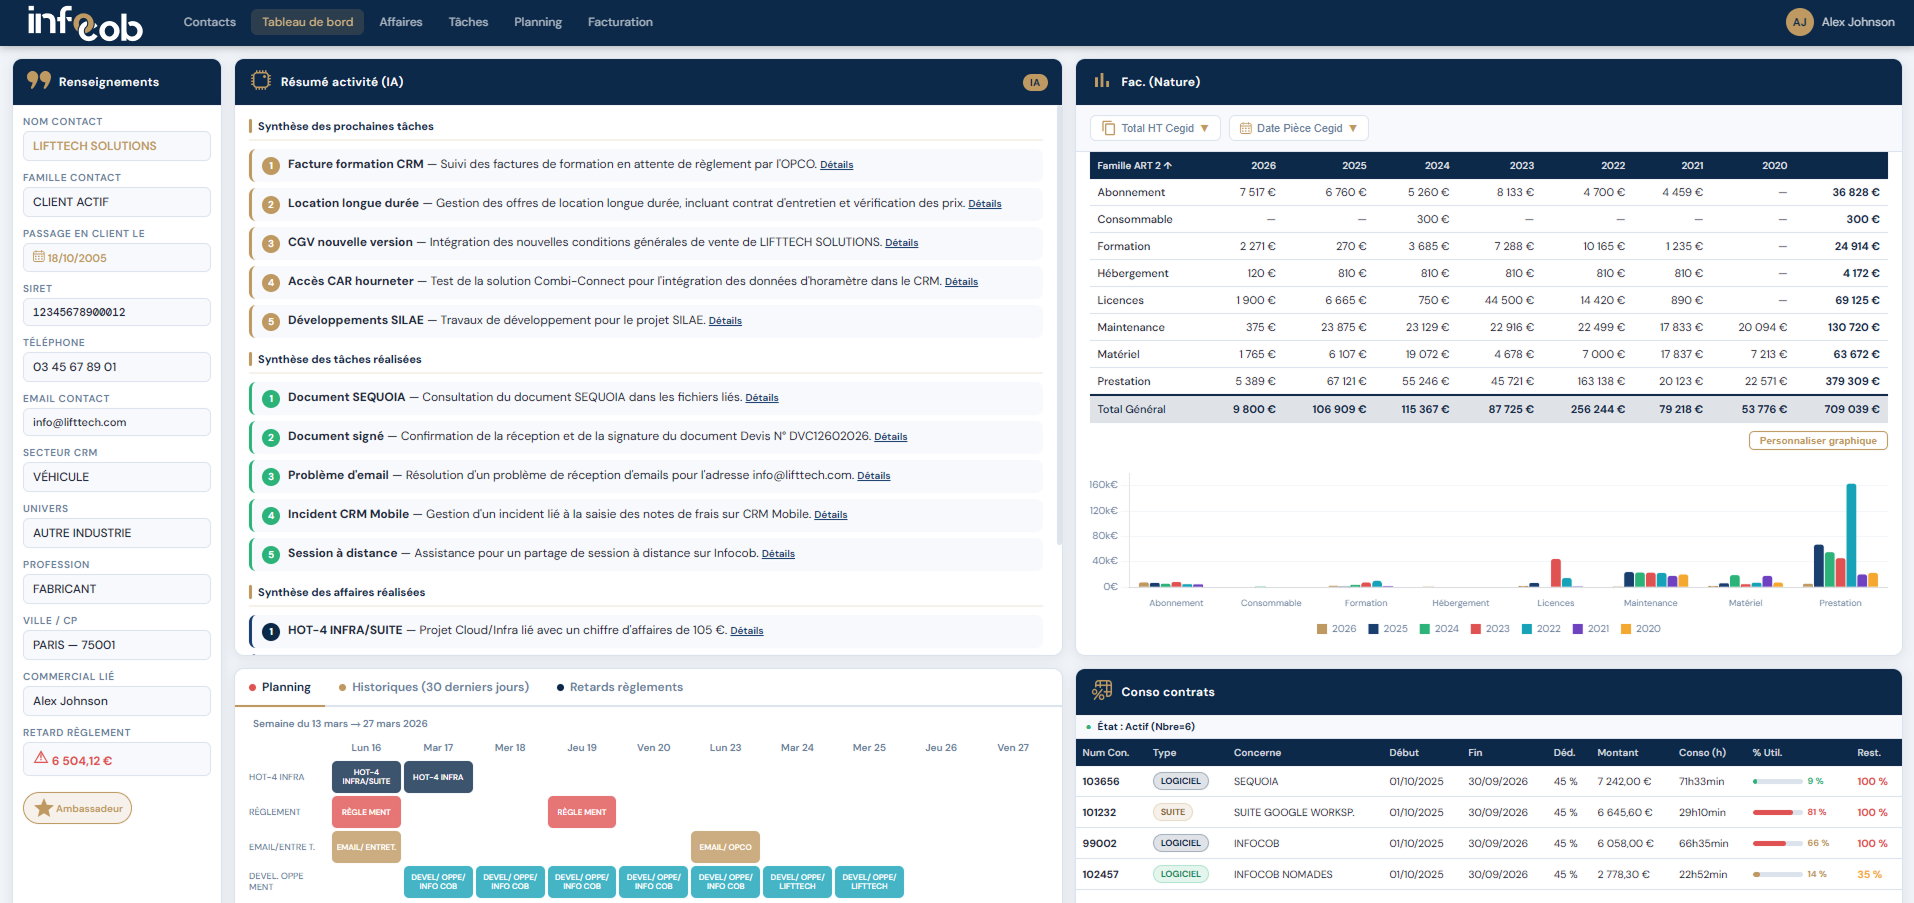Open Détails link for Location longue durée
This screenshot has height=903, width=1914.
click(x=985, y=204)
